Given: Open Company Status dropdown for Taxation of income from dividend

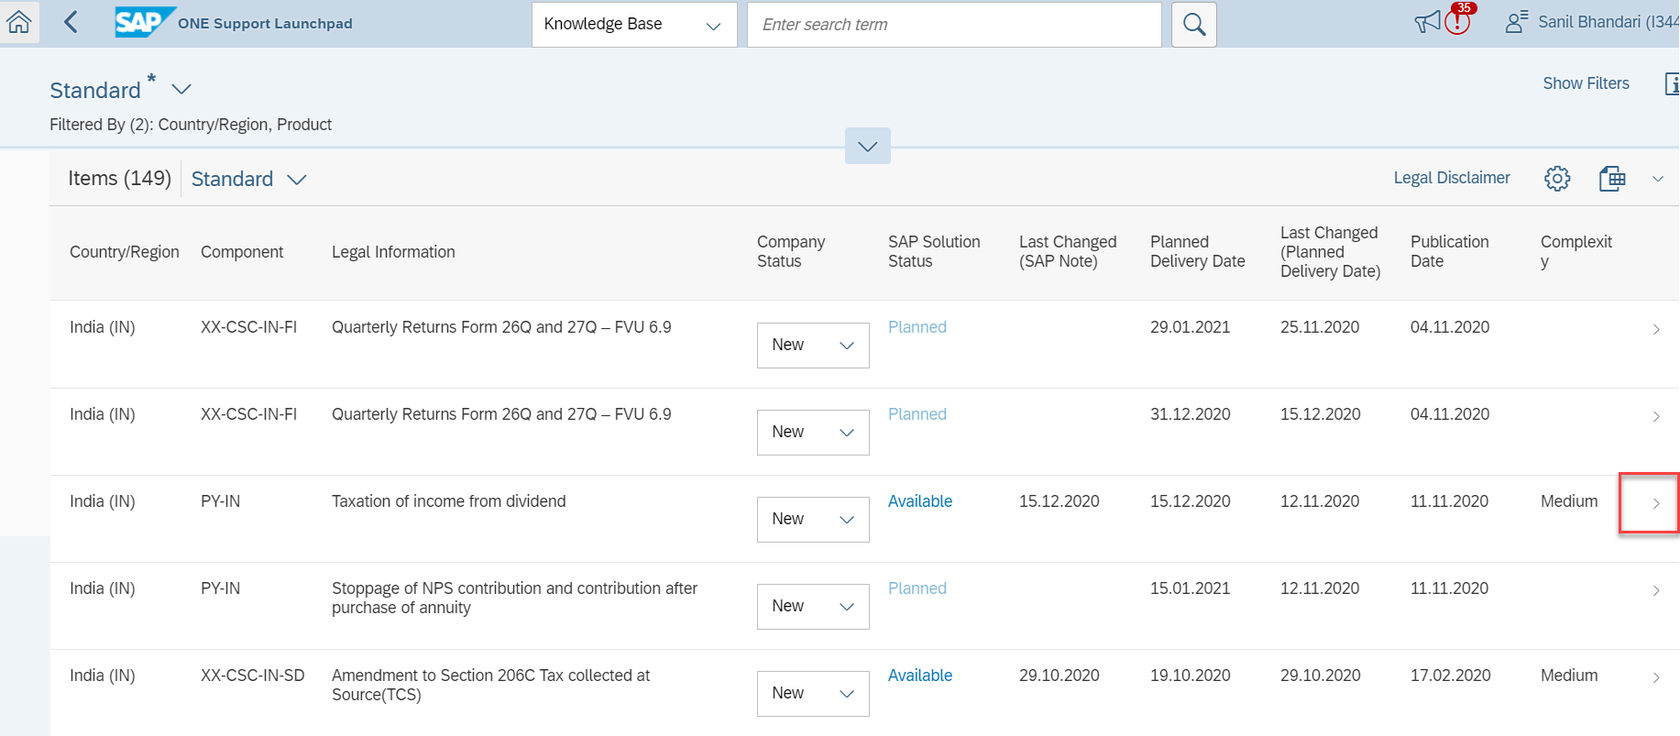Looking at the screenshot, I should tap(813, 519).
